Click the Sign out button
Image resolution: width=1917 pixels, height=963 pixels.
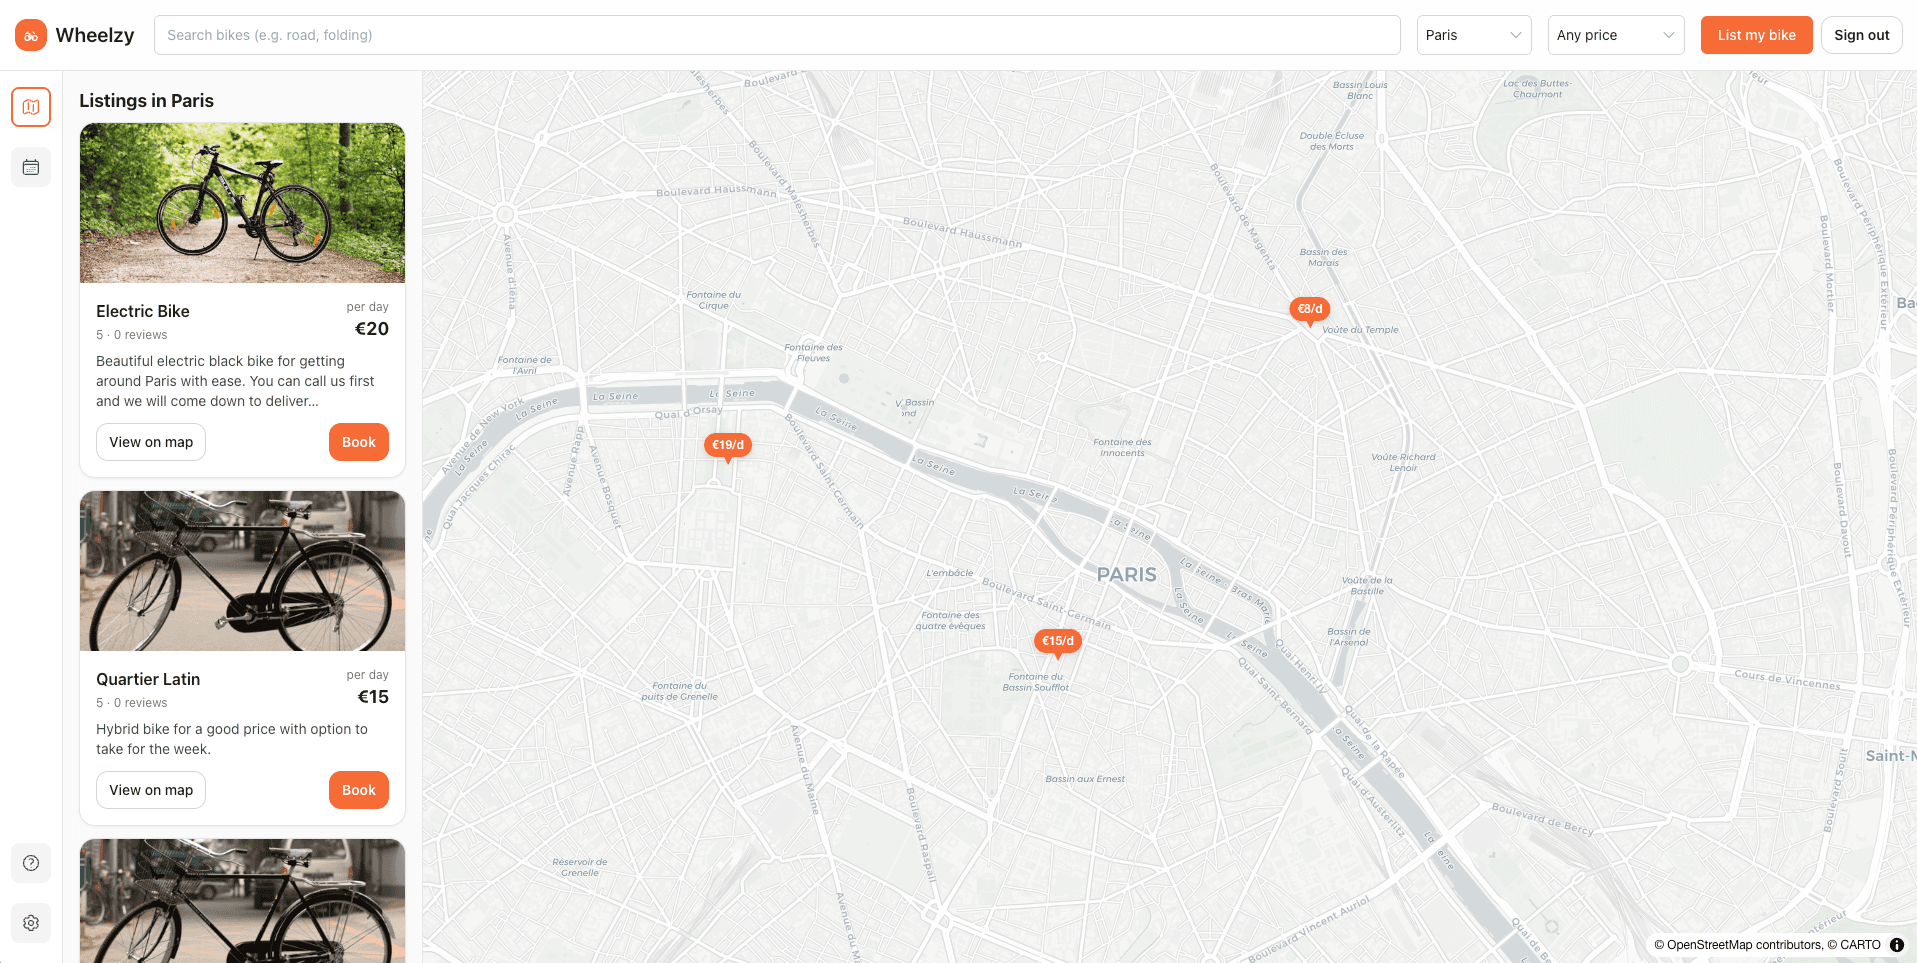click(x=1861, y=35)
